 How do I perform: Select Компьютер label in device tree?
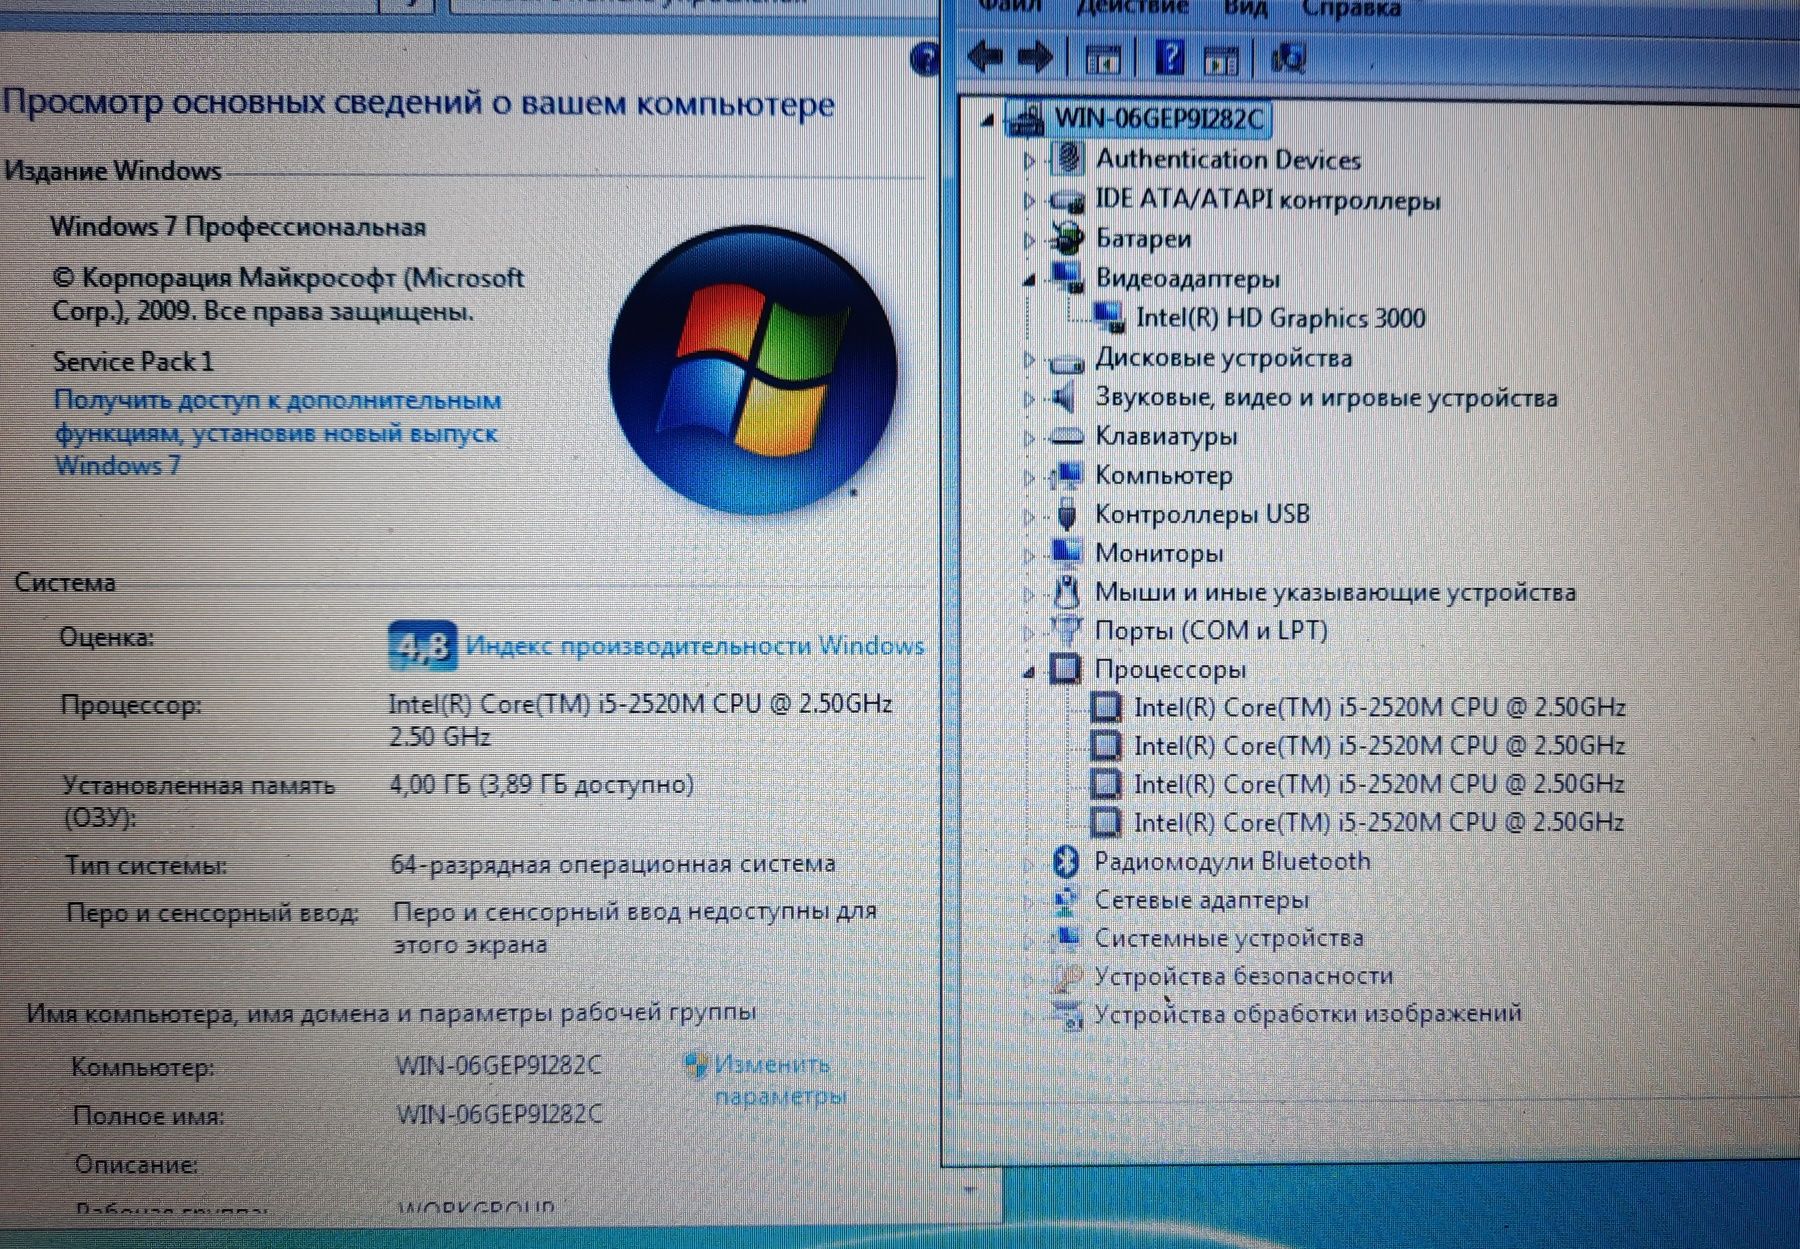point(1163,475)
